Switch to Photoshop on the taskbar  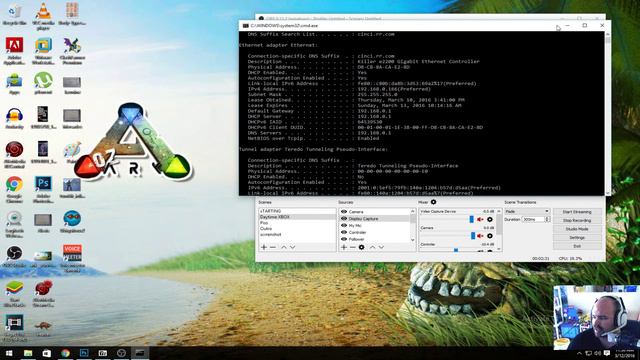(x=84, y=353)
